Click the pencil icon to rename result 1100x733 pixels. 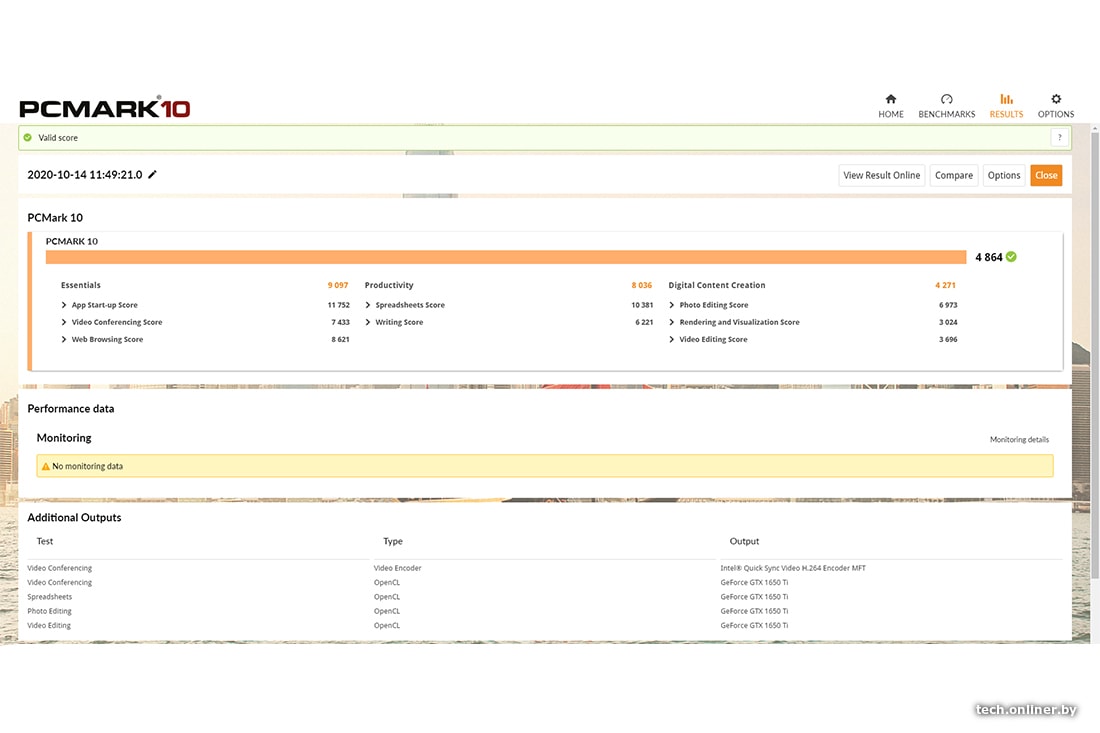click(x=152, y=174)
